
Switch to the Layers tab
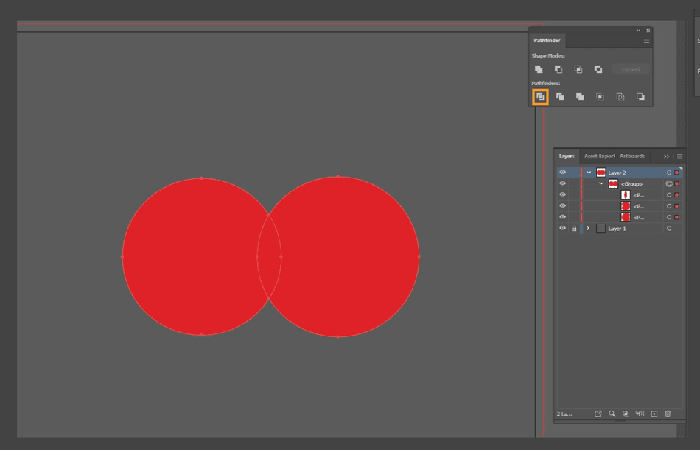pyautogui.click(x=567, y=156)
